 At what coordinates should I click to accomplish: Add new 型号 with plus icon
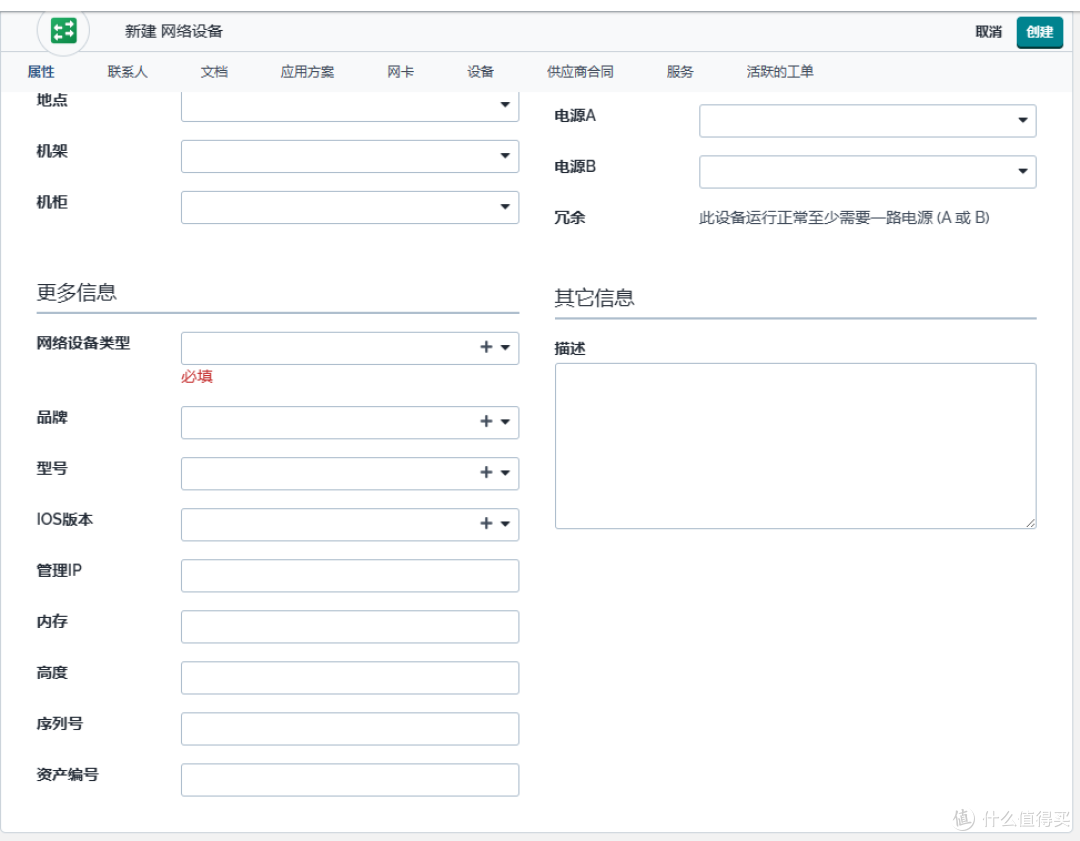click(x=486, y=473)
